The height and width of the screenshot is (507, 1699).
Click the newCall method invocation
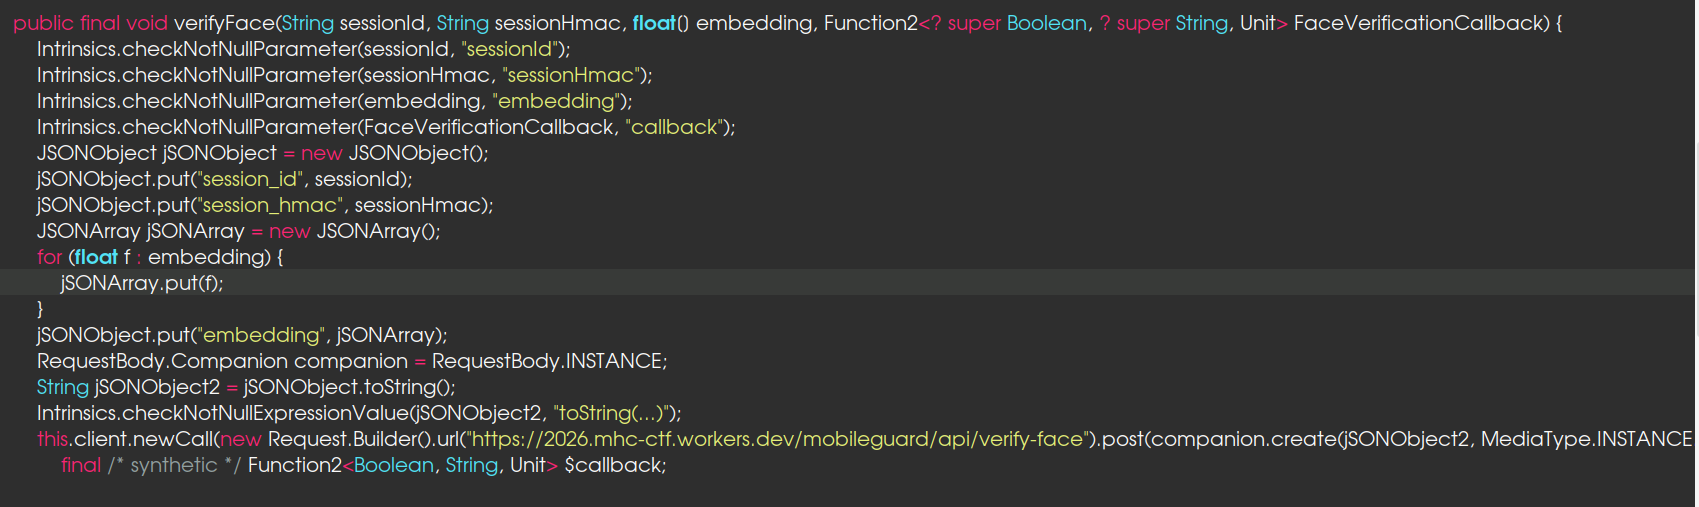(168, 439)
